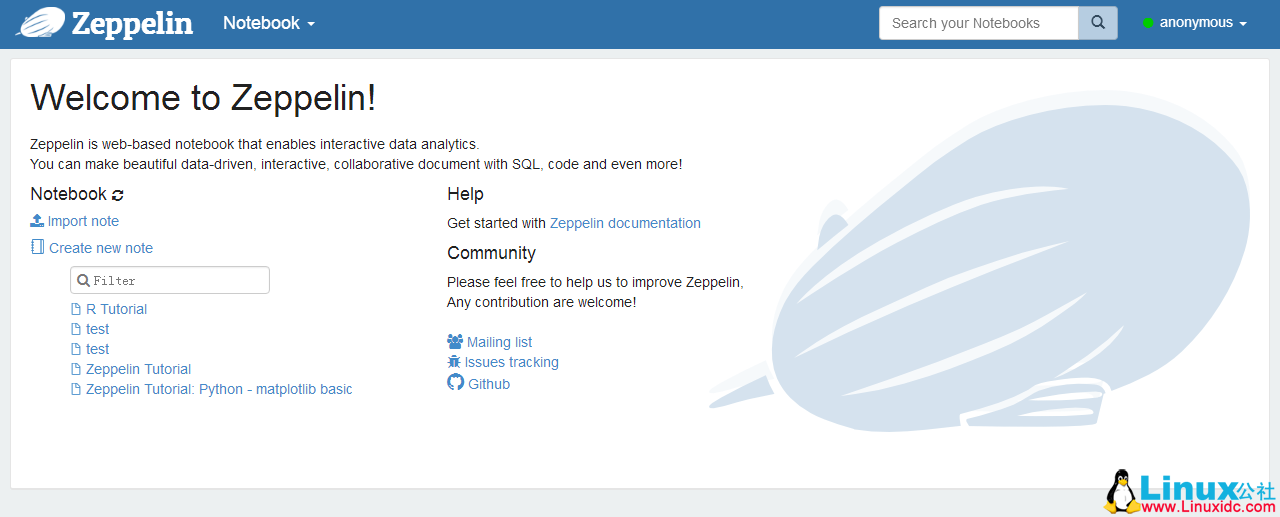Click the magnifier icon in the Filter box

coord(84,281)
